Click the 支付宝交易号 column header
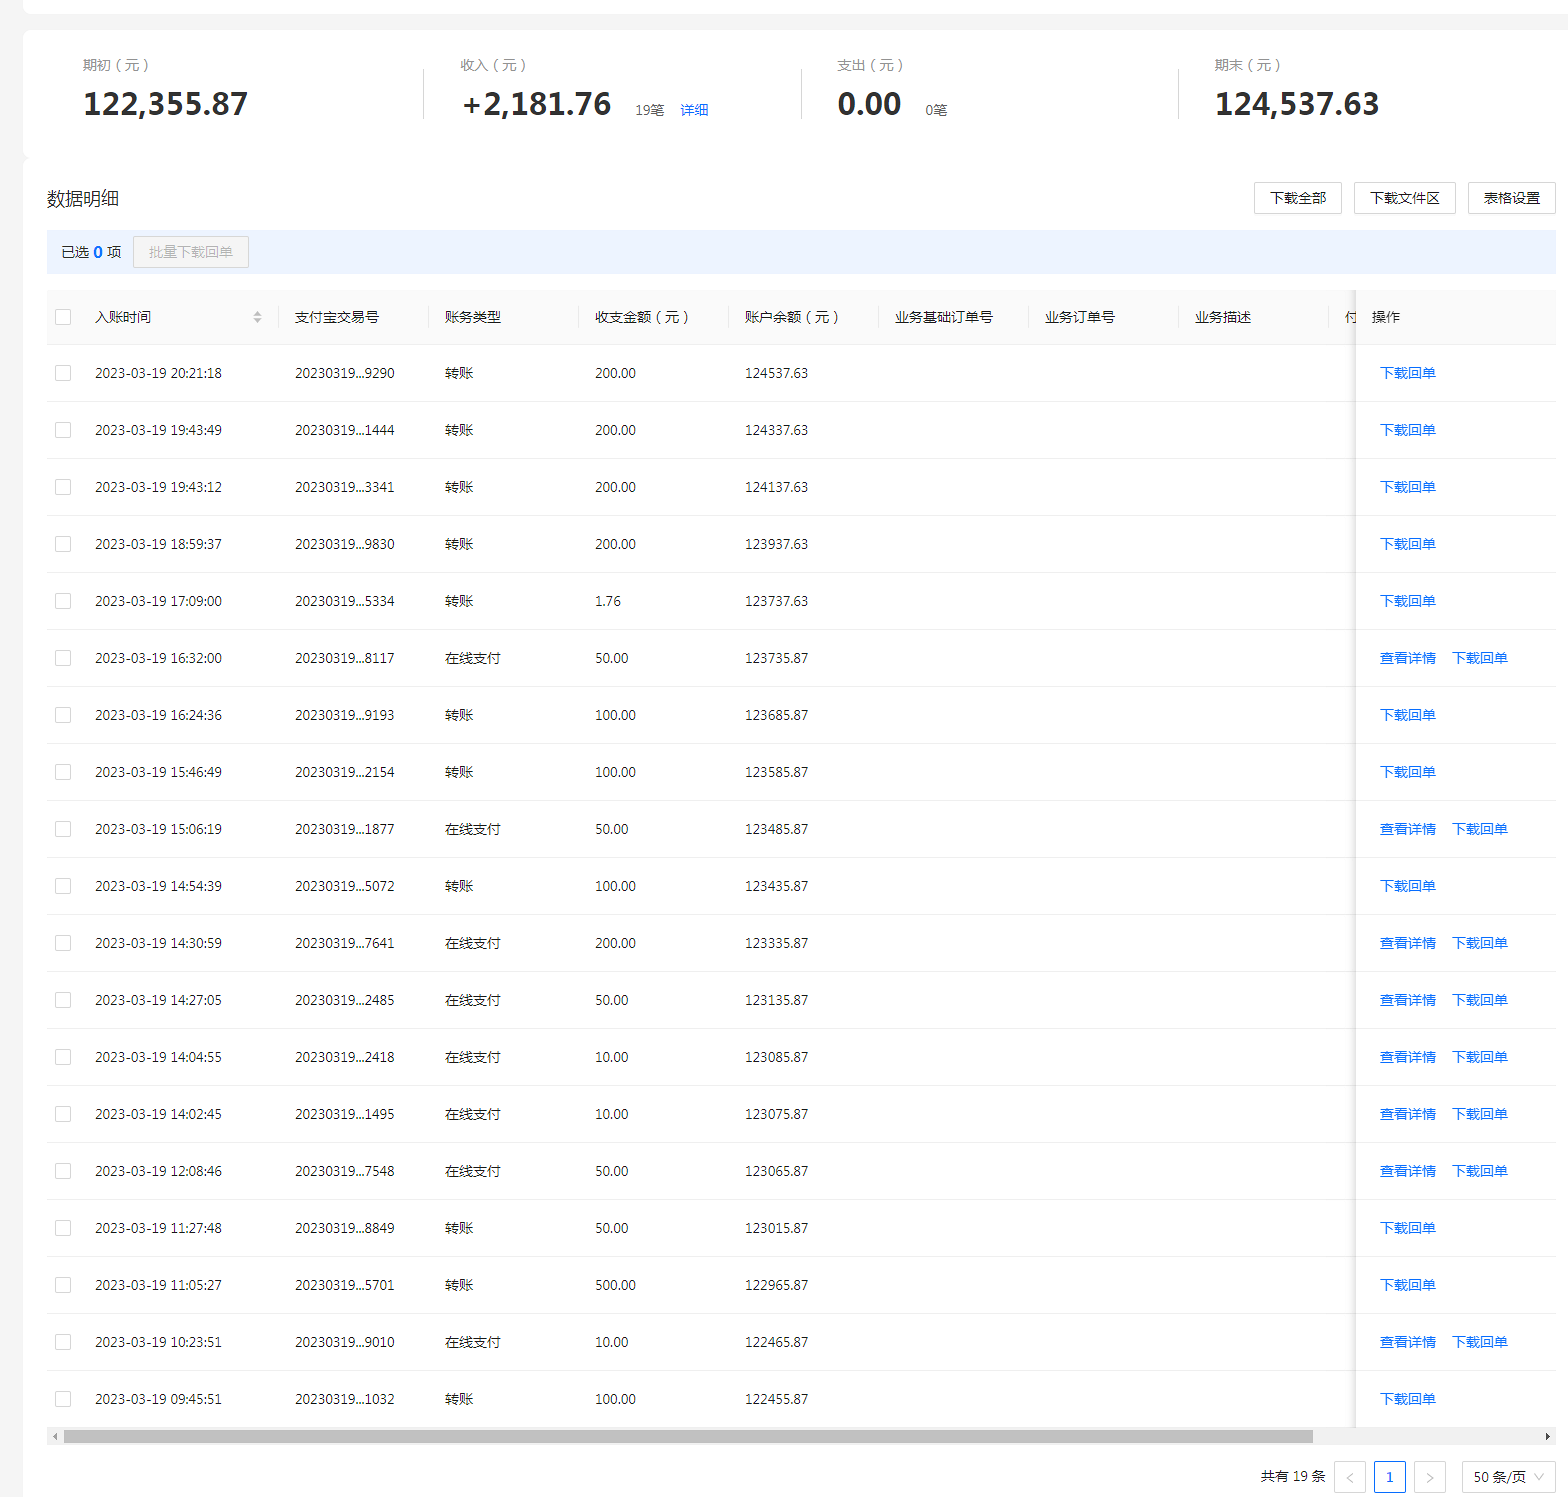The image size is (1568, 1497). click(337, 317)
